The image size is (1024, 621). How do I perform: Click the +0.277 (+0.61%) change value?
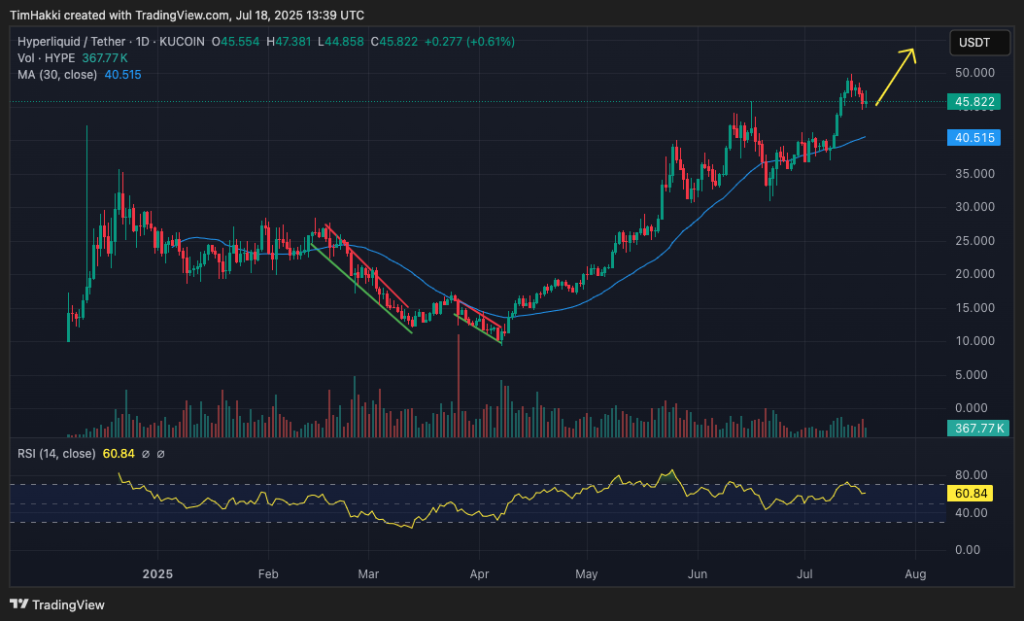tap(467, 41)
